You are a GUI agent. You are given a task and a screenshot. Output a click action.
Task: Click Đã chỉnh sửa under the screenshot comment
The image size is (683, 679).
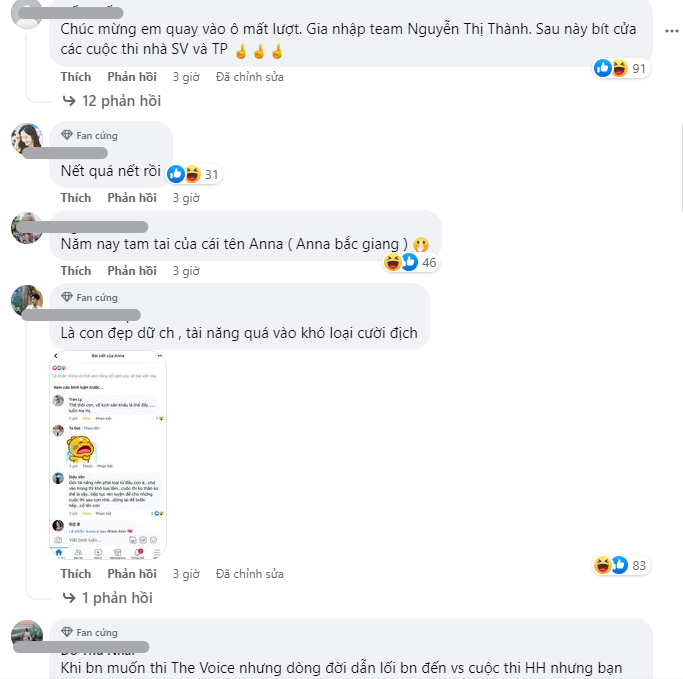point(250,574)
